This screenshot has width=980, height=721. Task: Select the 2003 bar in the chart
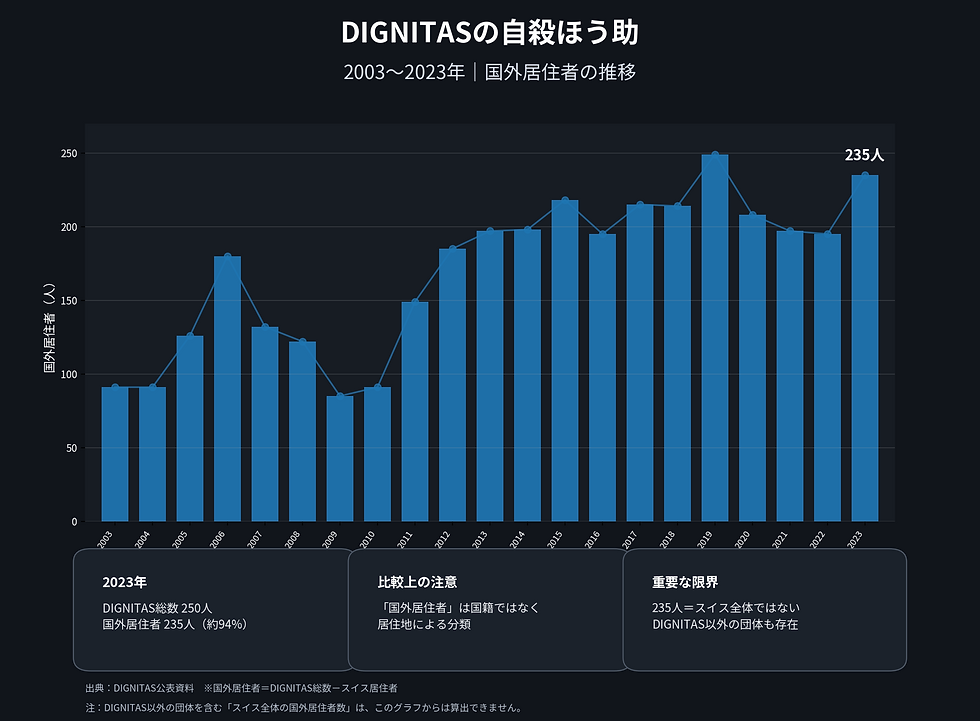pos(115,454)
